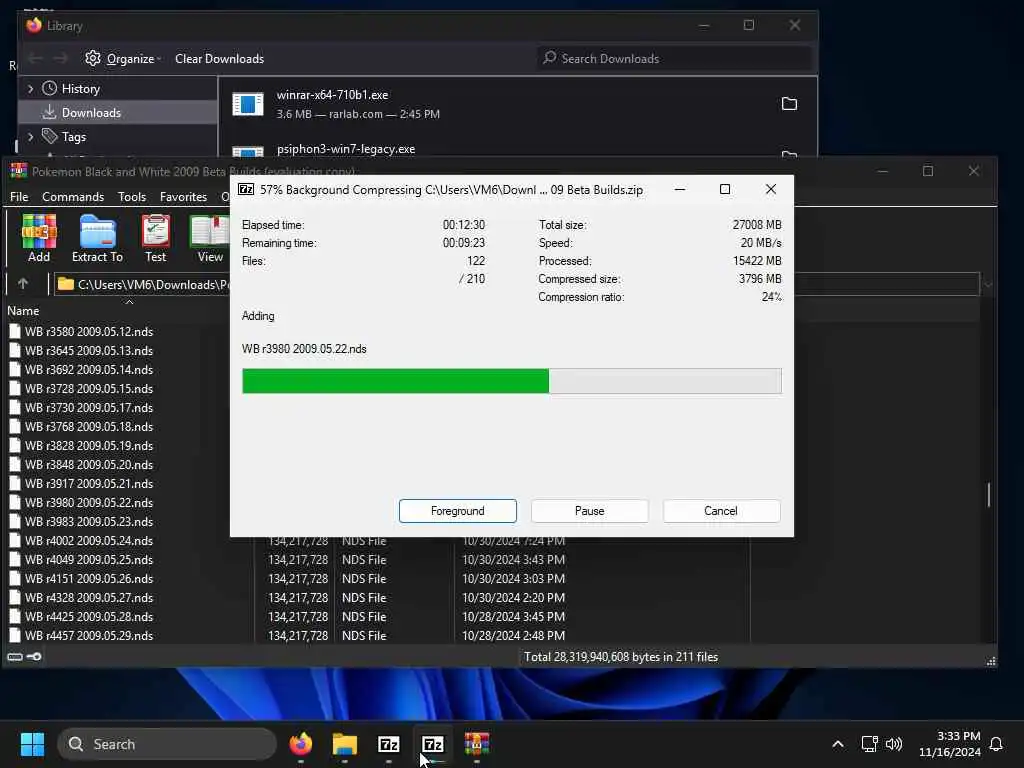This screenshot has height=768, width=1024.
Task: Sort by the Name column header
Action: [x=24, y=311]
